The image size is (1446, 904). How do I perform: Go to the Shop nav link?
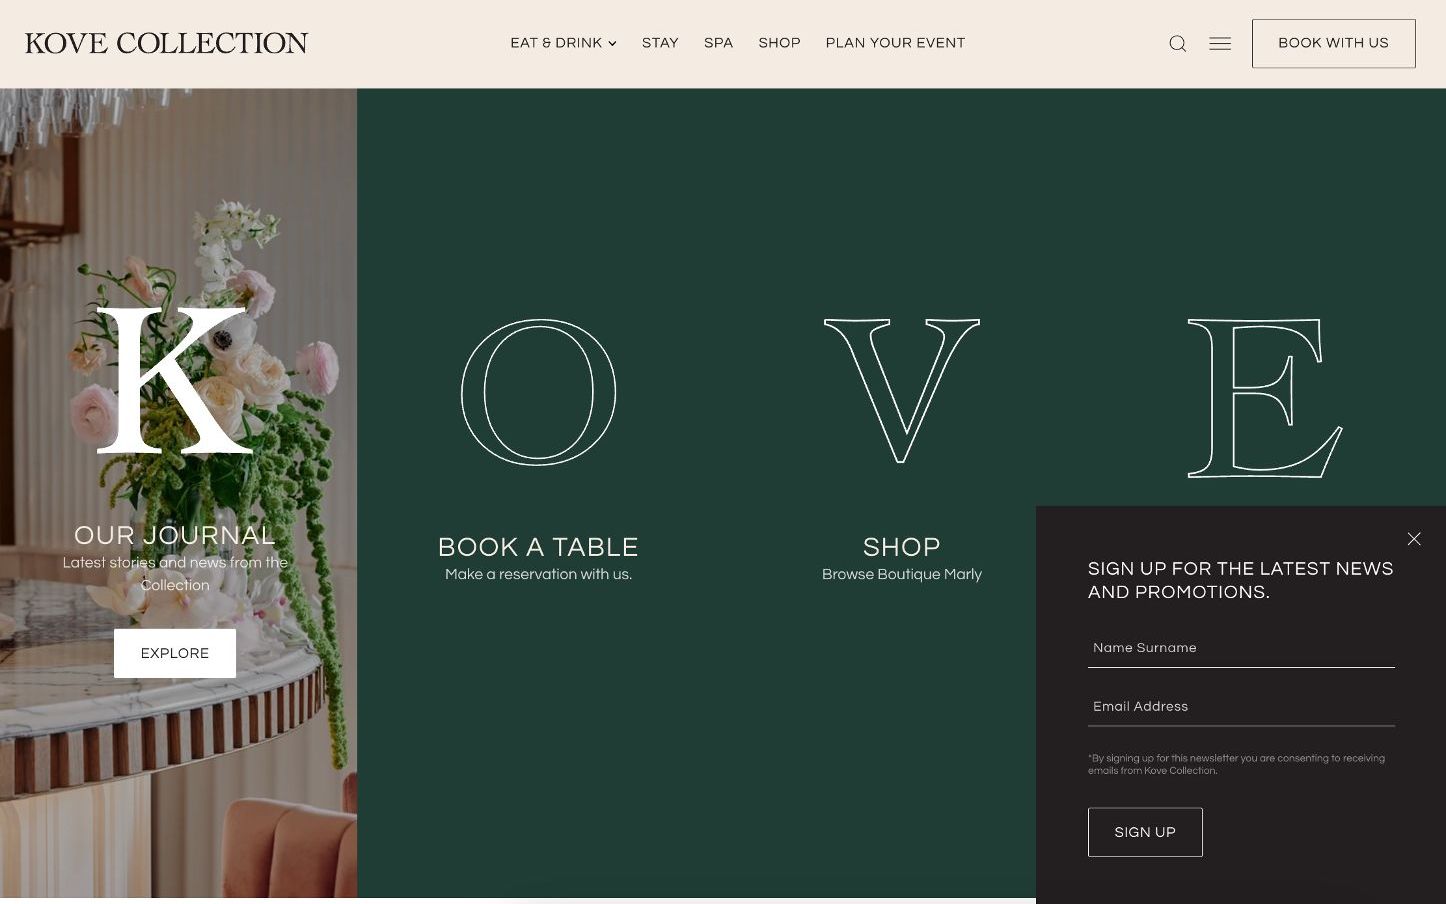pos(779,43)
